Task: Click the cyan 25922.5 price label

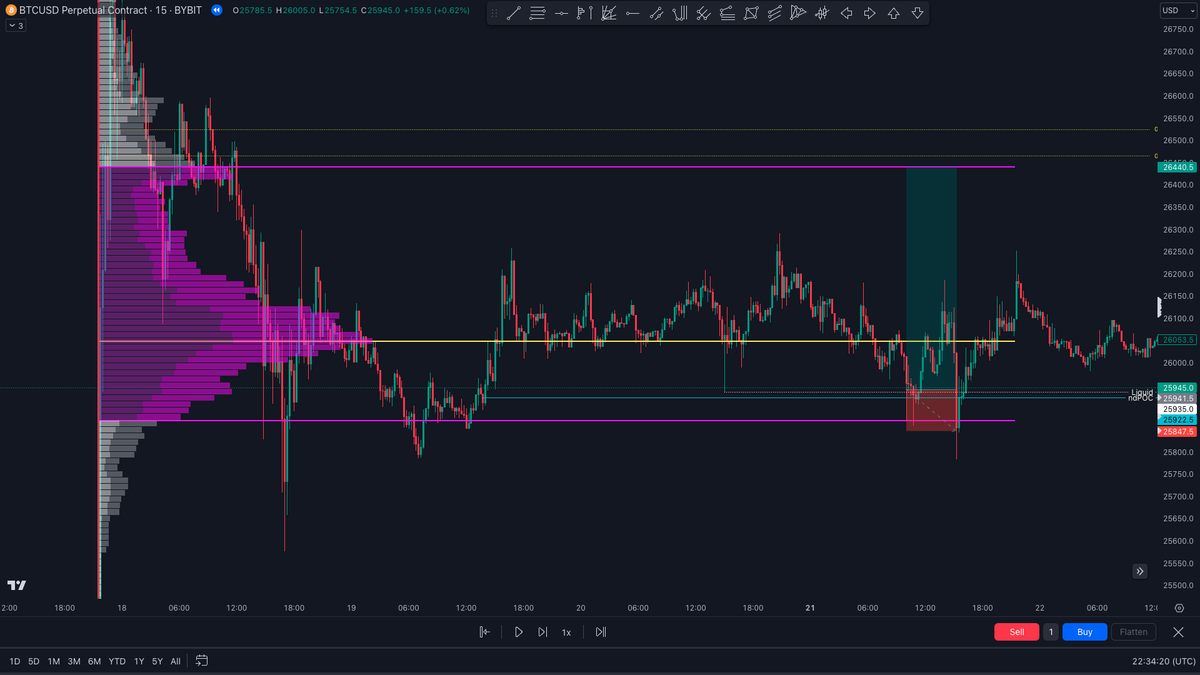Action: (x=1178, y=420)
